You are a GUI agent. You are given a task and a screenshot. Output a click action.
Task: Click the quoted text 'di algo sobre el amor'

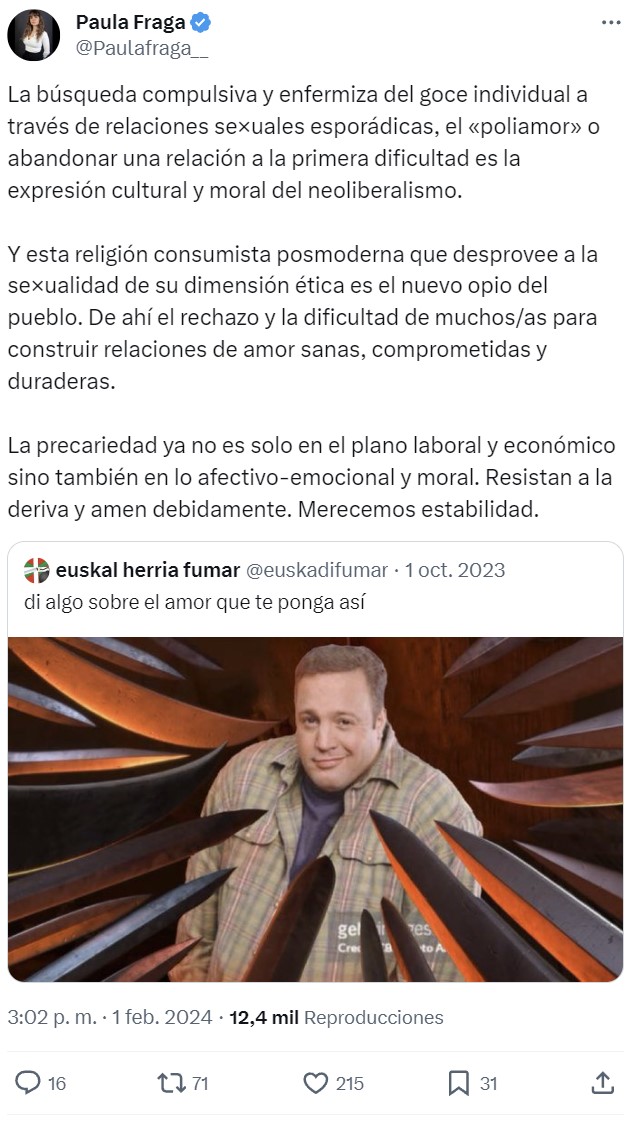click(x=119, y=603)
